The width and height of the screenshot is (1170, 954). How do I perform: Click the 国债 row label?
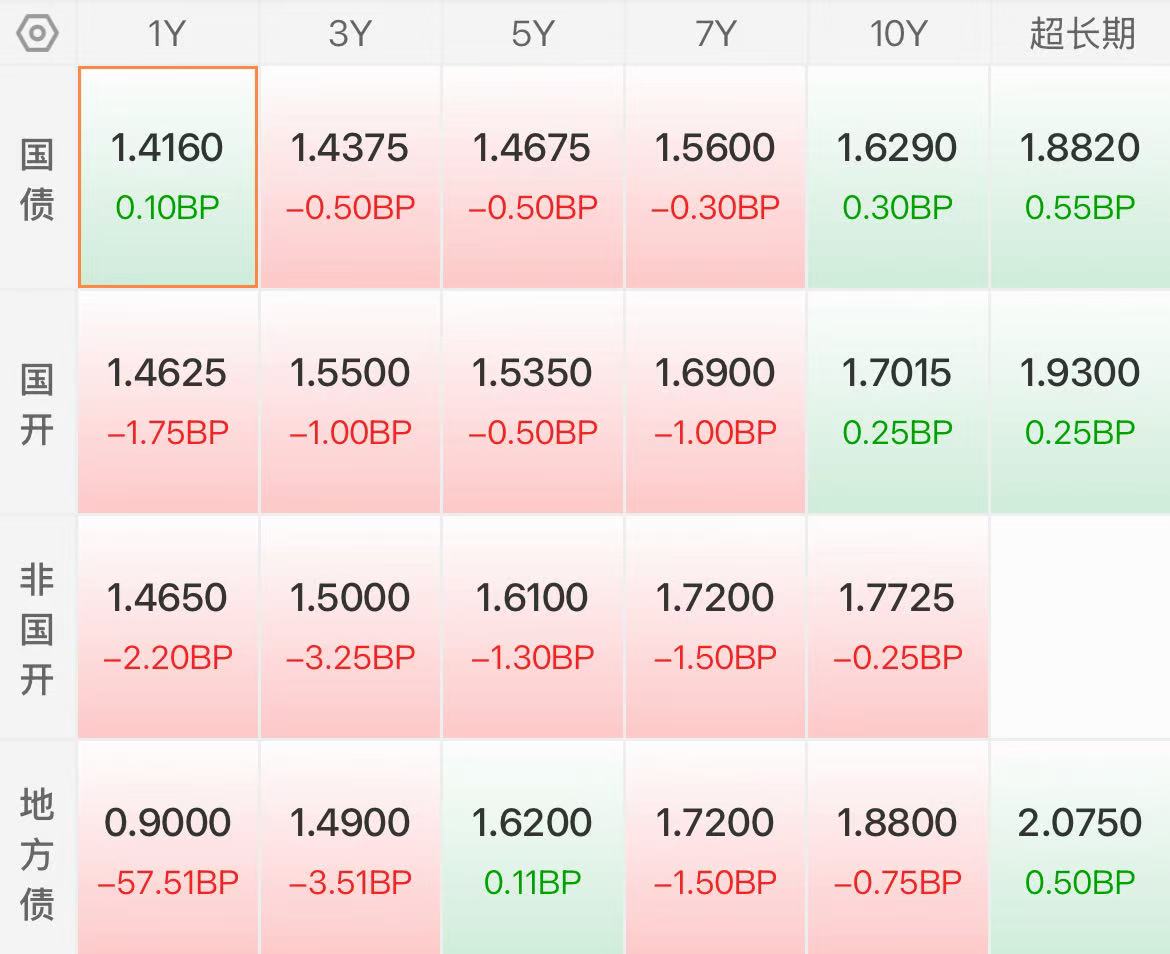coord(37,178)
